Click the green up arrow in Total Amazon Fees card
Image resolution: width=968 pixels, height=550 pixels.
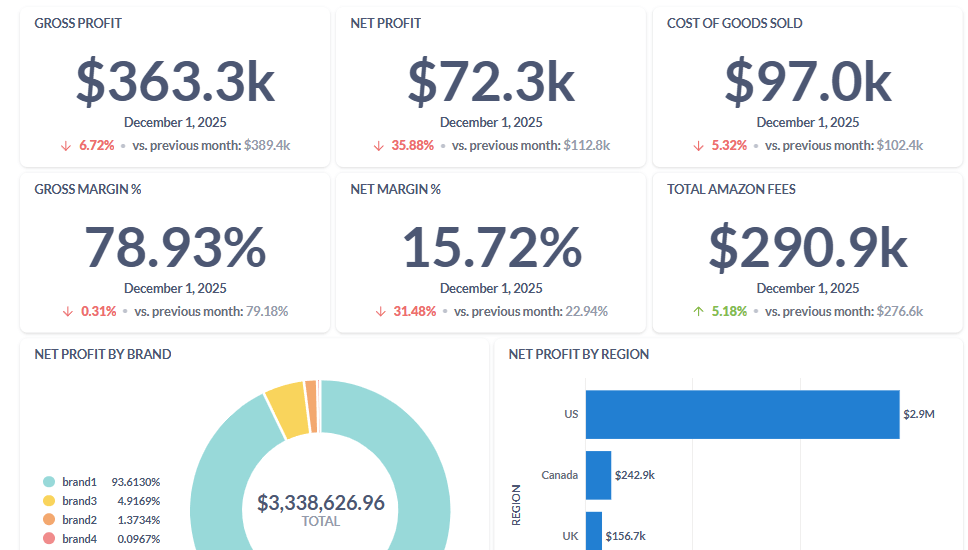click(x=699, y=311)
